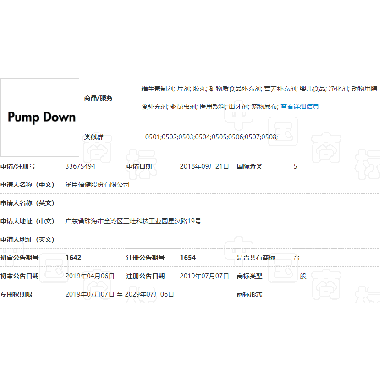Select the application number value
Viewport: 380px width, 380px height.
tap(80, 166)
